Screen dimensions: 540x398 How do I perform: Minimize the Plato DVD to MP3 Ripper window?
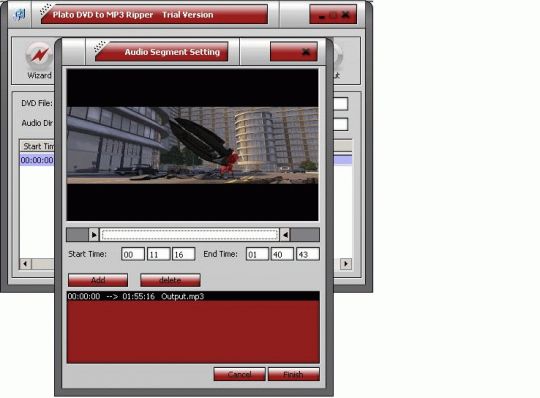click(322, 15)
